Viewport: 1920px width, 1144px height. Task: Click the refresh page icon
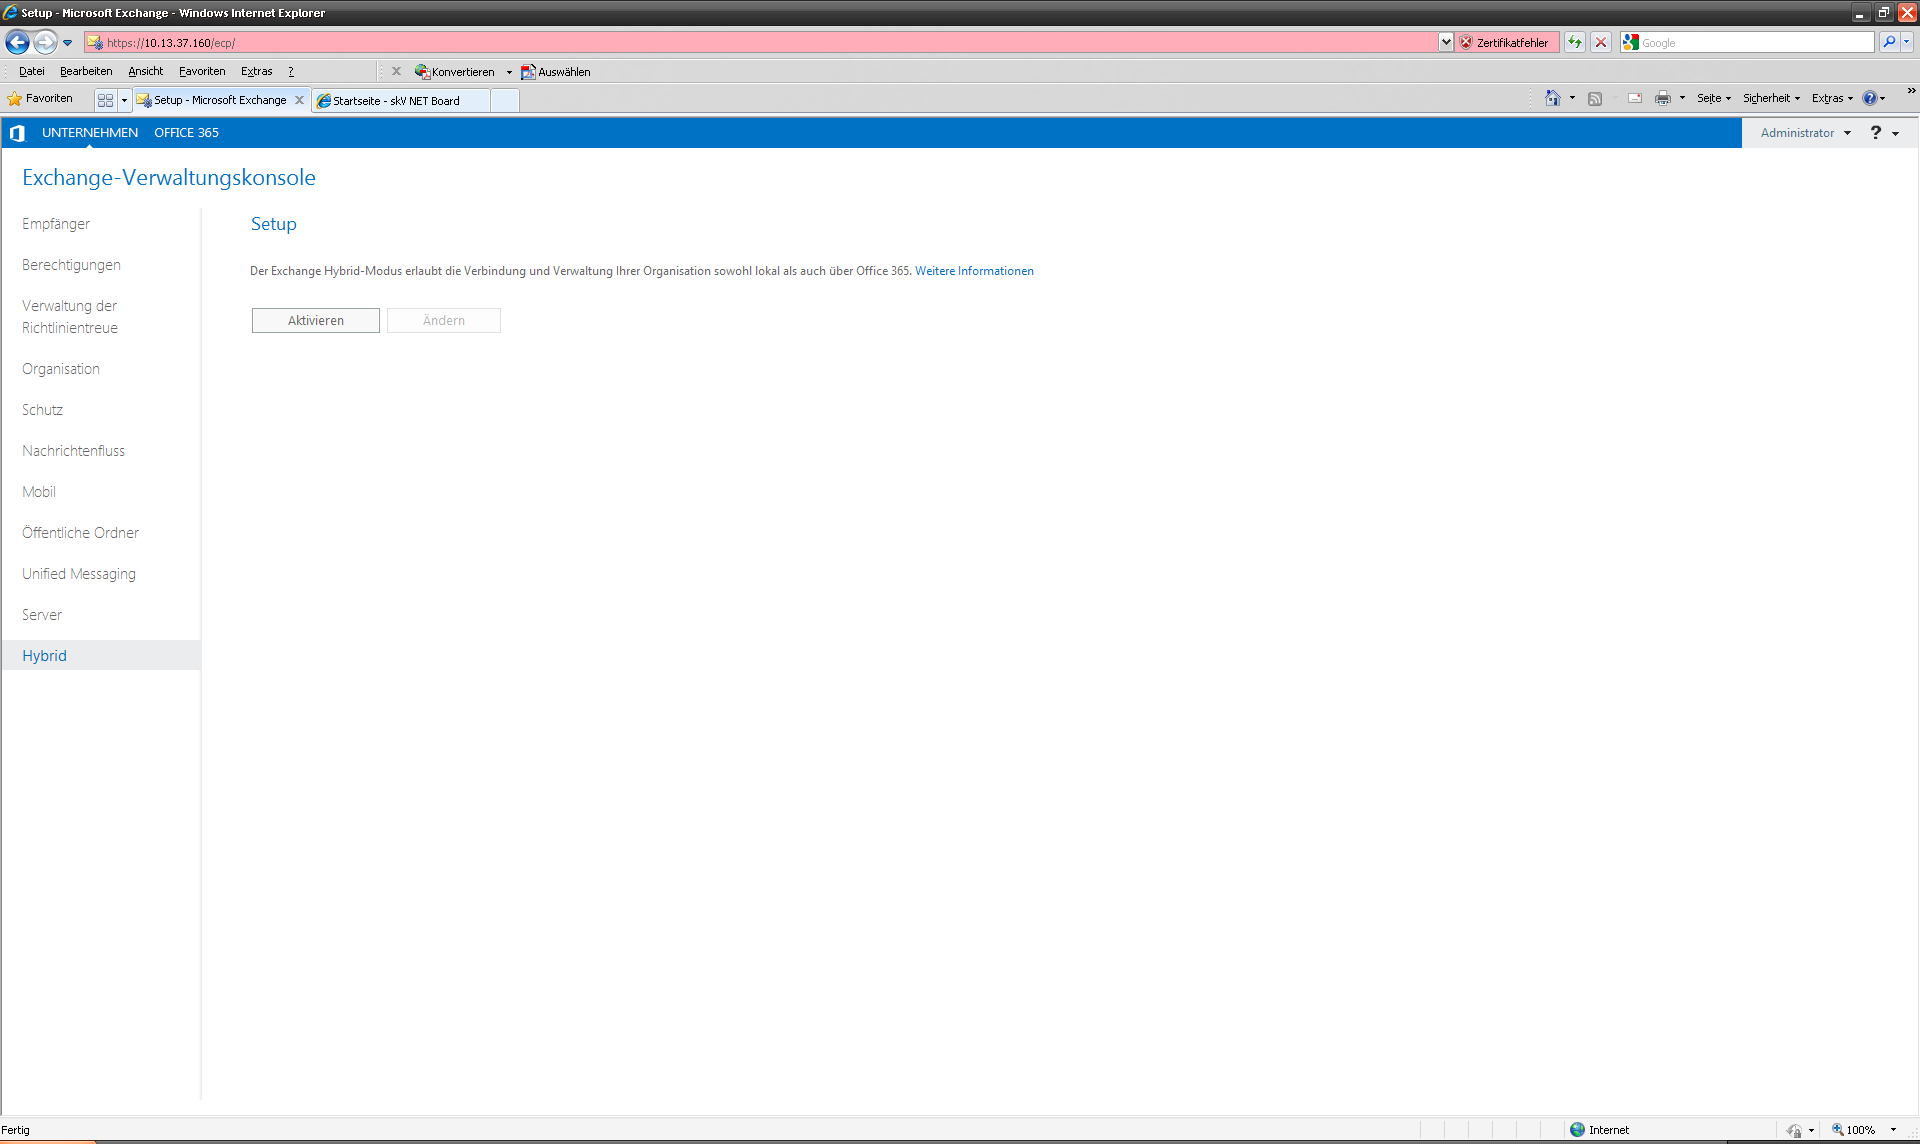[x=1575, y=42]
